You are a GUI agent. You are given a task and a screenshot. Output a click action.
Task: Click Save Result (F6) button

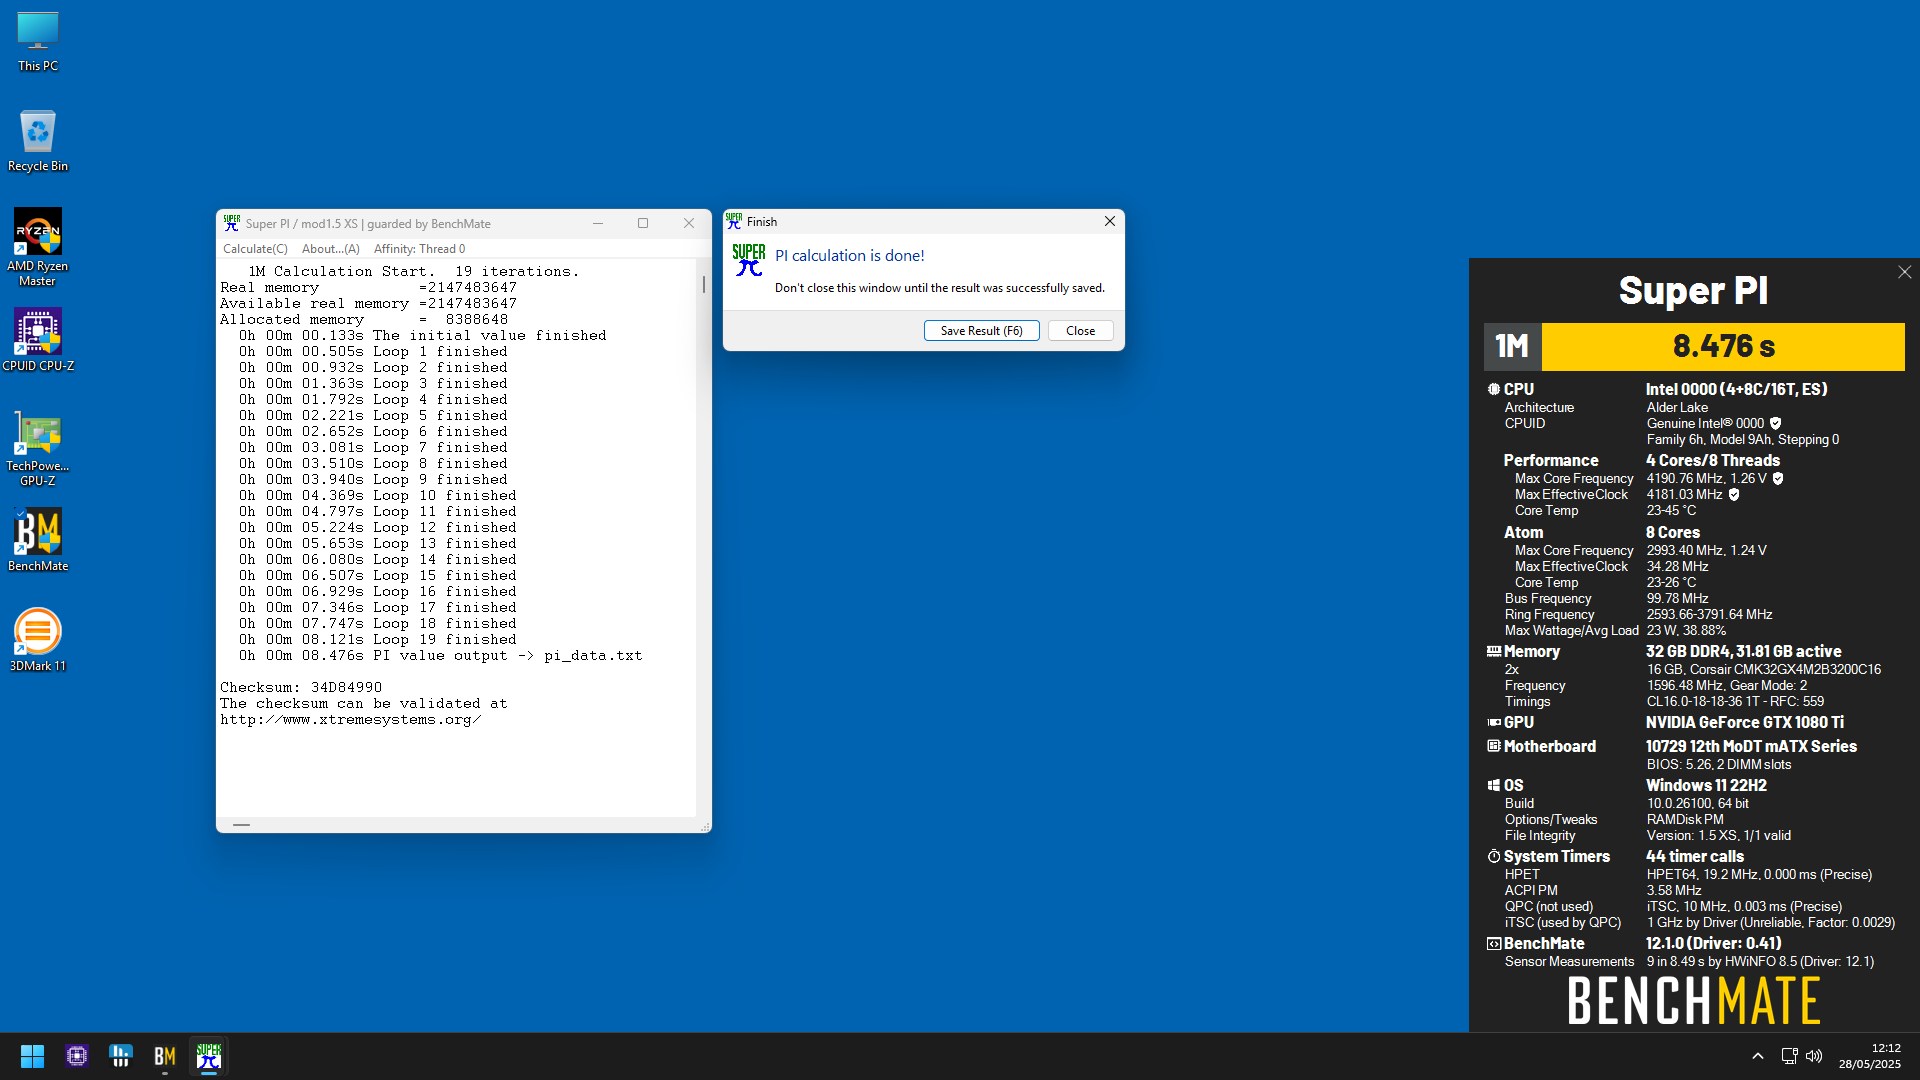click(x=981, y=331)
